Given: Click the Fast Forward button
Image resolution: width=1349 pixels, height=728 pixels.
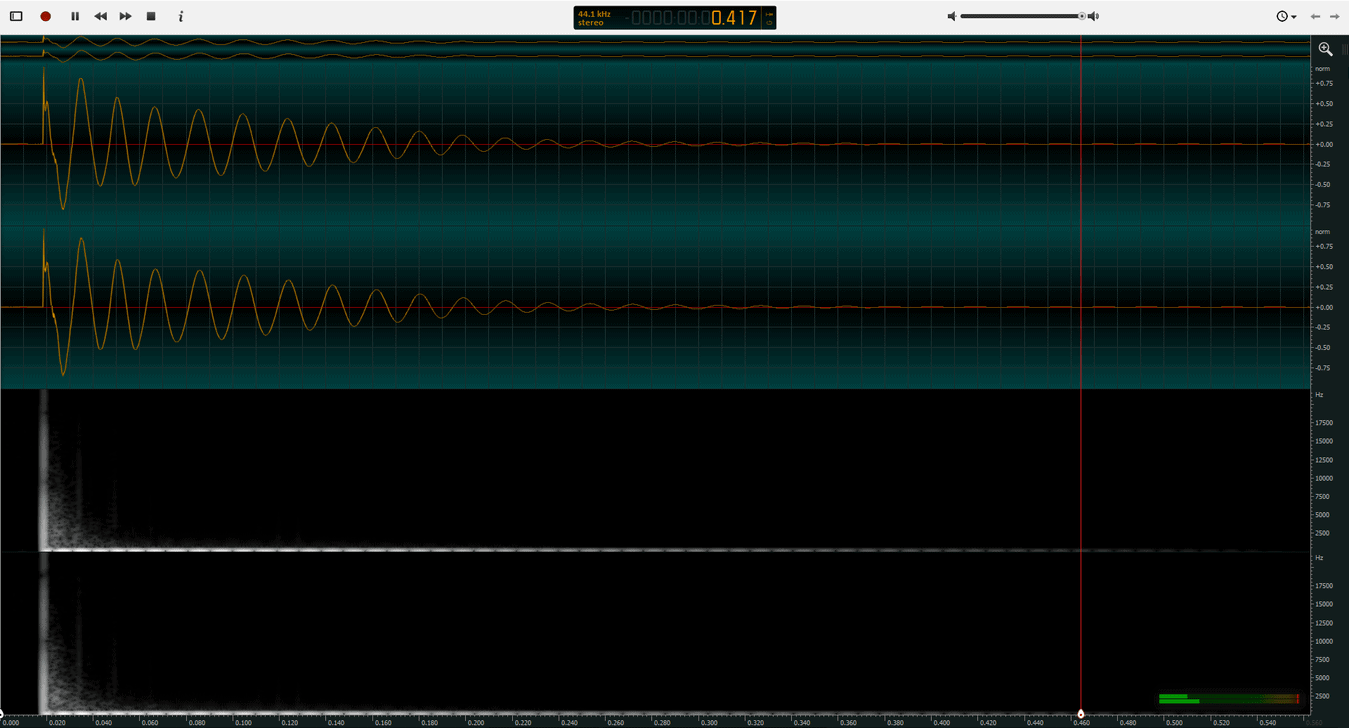Looking at the screenshot, I should [x=125, y=16].
